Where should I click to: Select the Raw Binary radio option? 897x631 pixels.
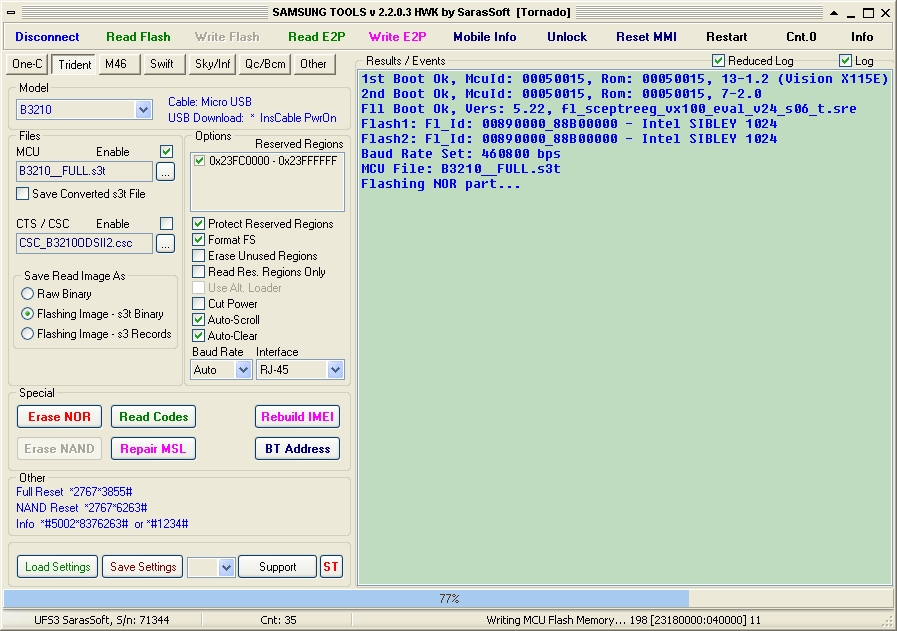tap(27, 294)
